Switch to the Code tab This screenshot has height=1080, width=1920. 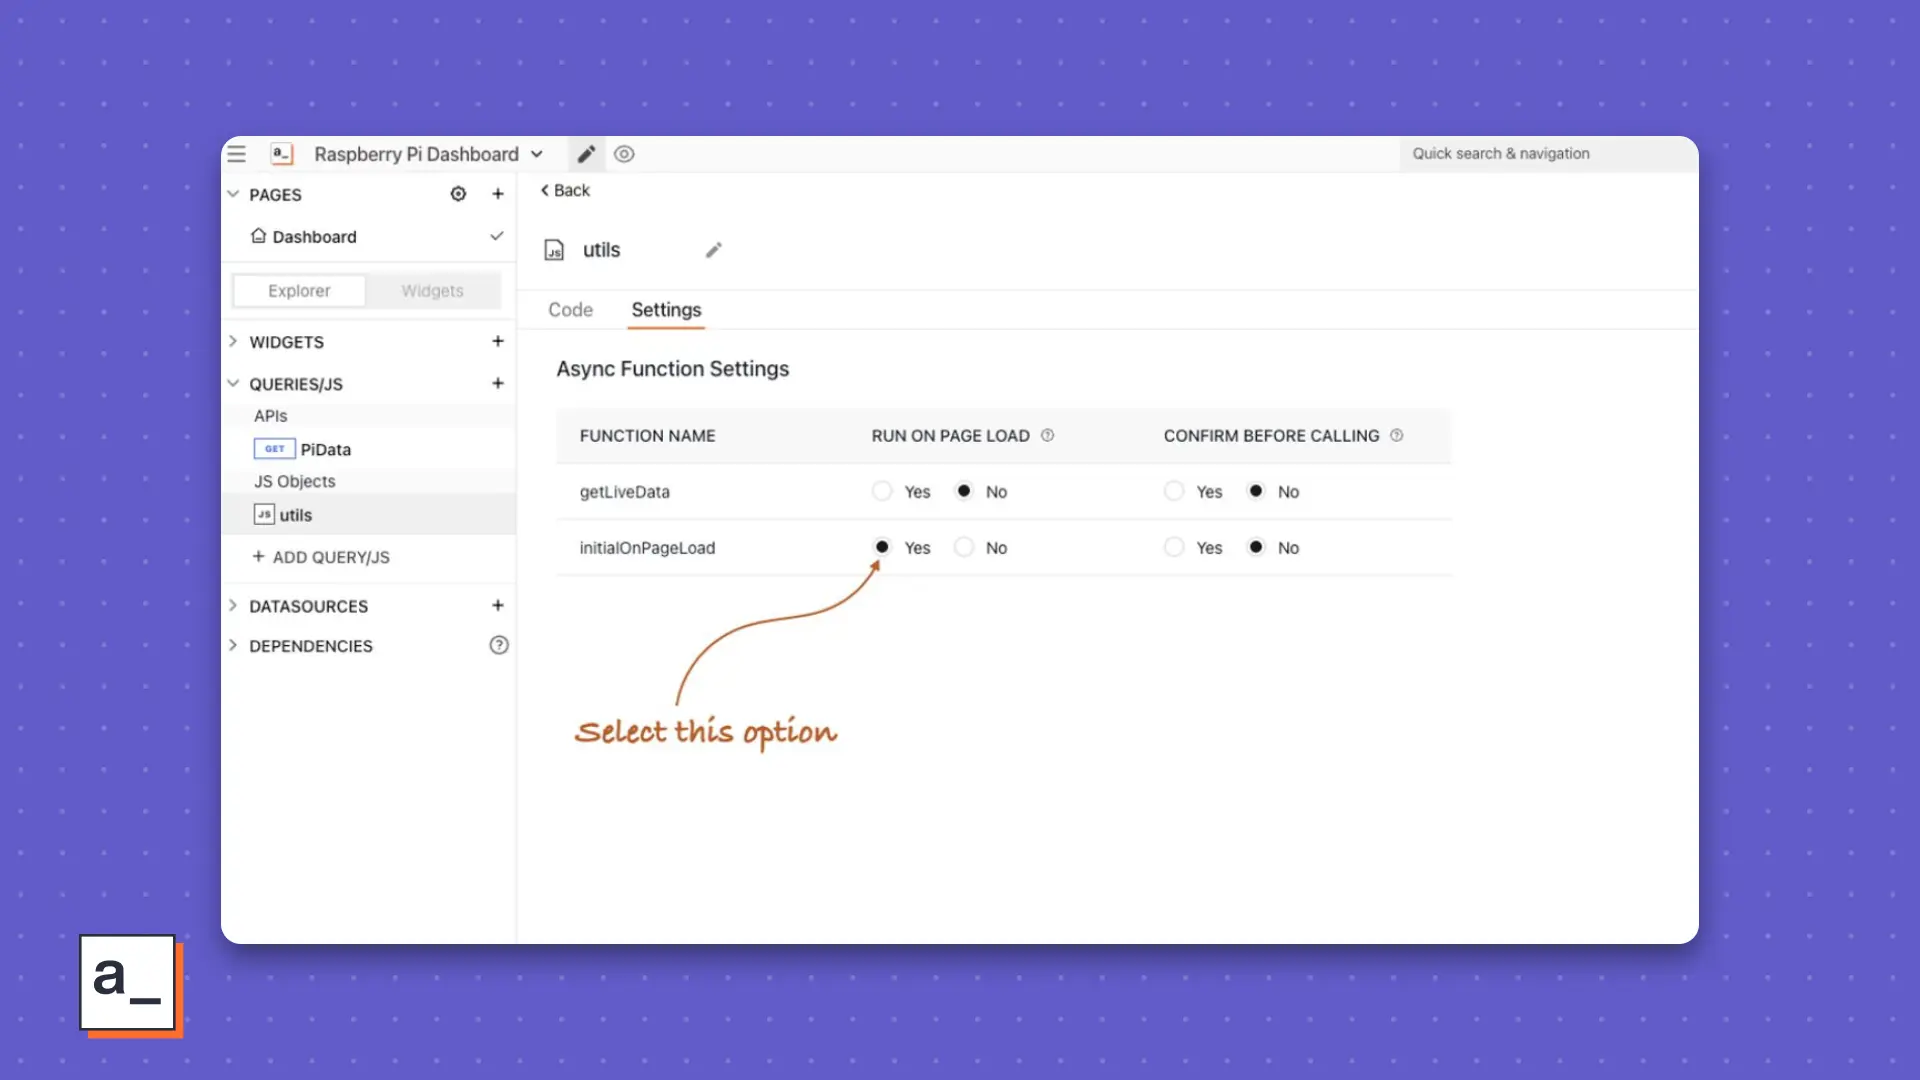tap(570, 309)
